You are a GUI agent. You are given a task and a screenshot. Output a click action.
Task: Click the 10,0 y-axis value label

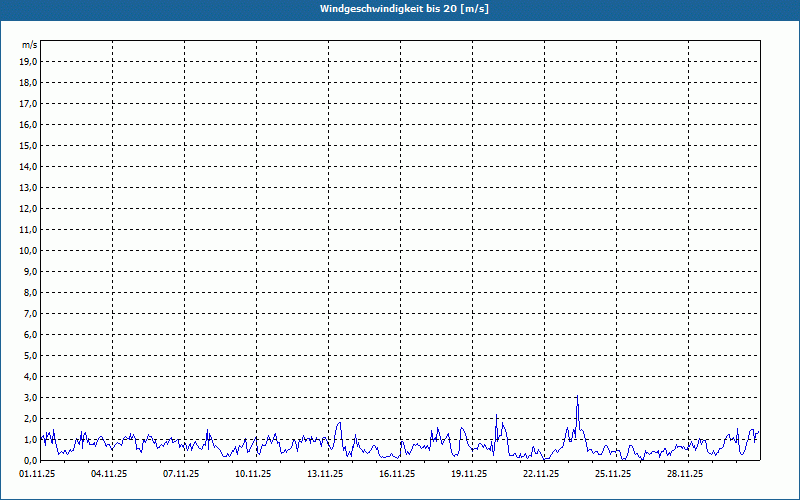29,250
